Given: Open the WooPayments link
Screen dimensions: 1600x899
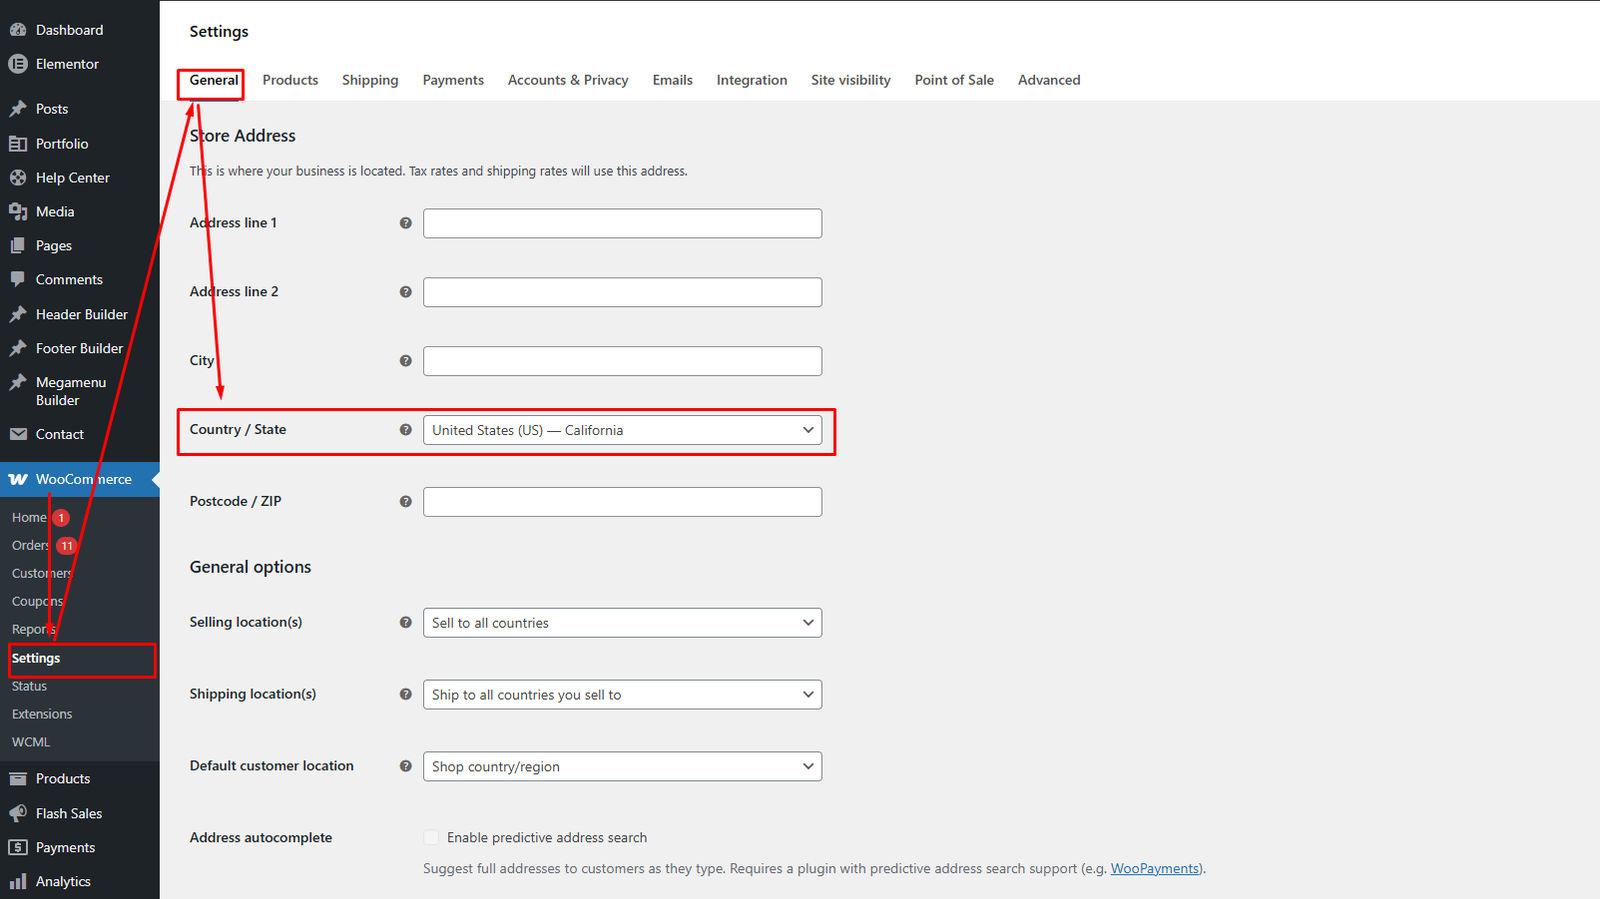Looking at the screenshot, I should pos(1154,869).
